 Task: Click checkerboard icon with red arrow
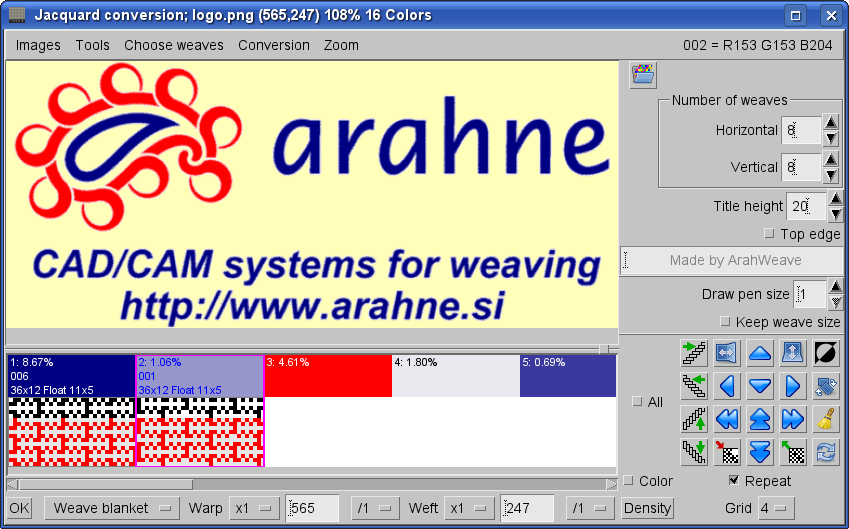[x=727, y=452]
